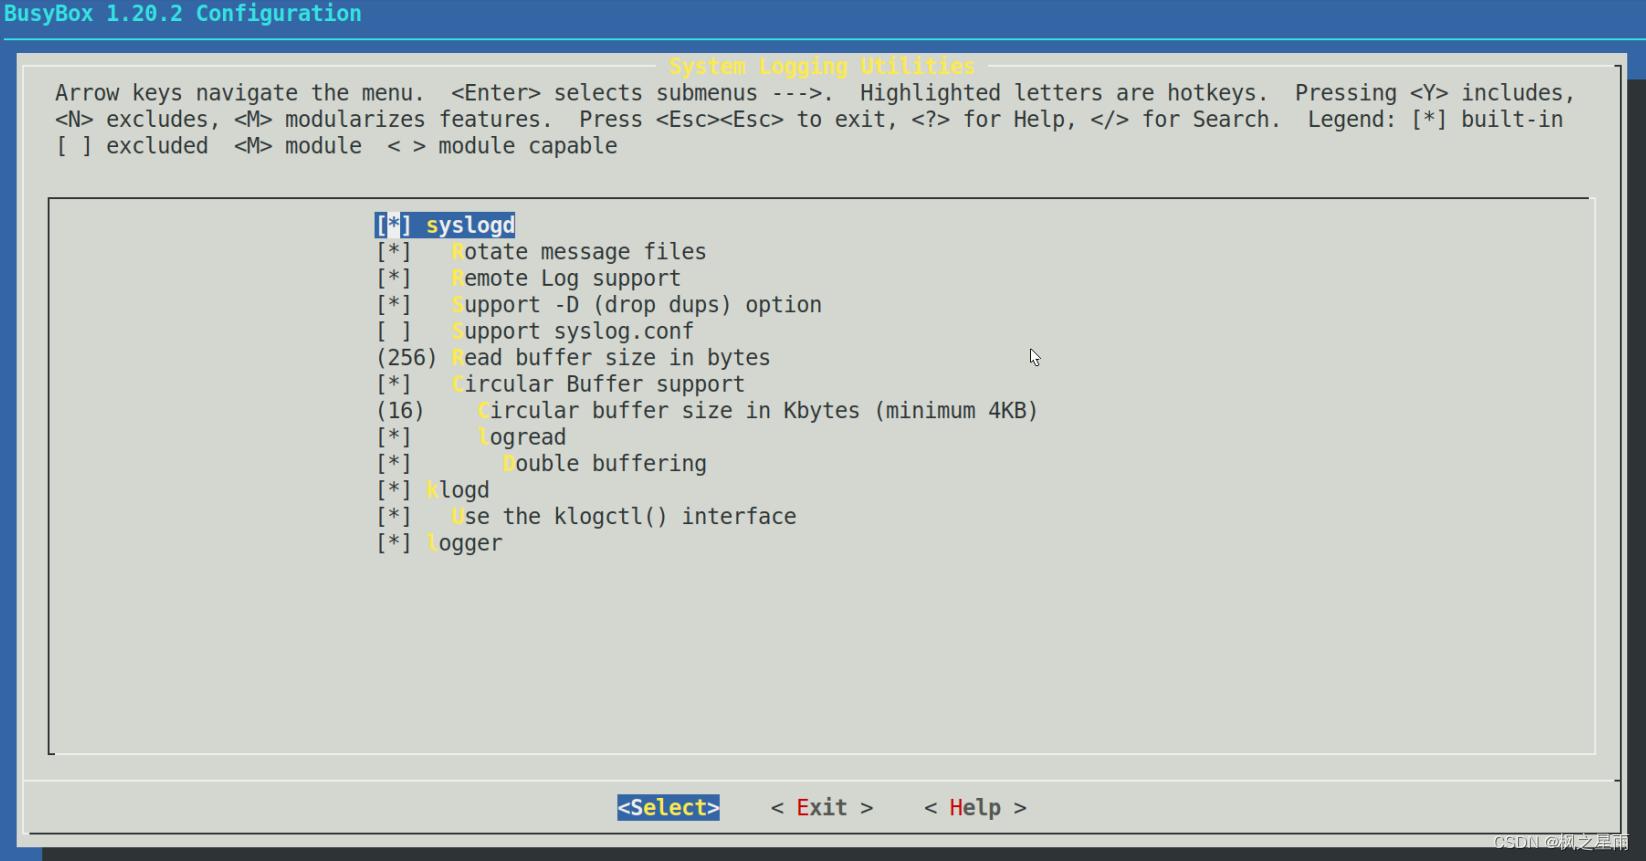Click the '[ ] excluded' legend text
1646x861 pixels.
132,146
